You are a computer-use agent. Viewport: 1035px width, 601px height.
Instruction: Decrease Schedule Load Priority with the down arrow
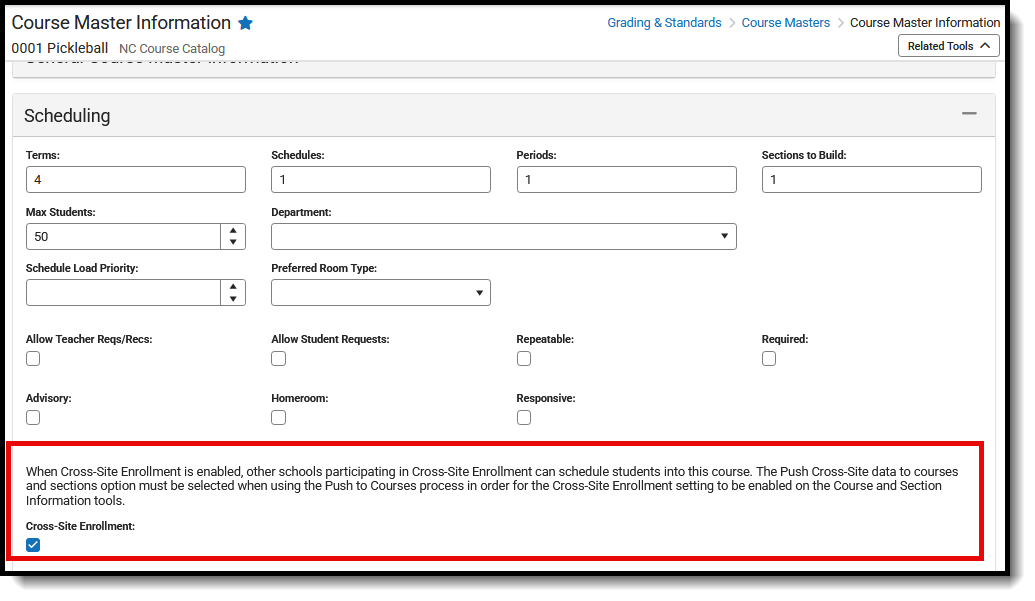coord(233,297)
